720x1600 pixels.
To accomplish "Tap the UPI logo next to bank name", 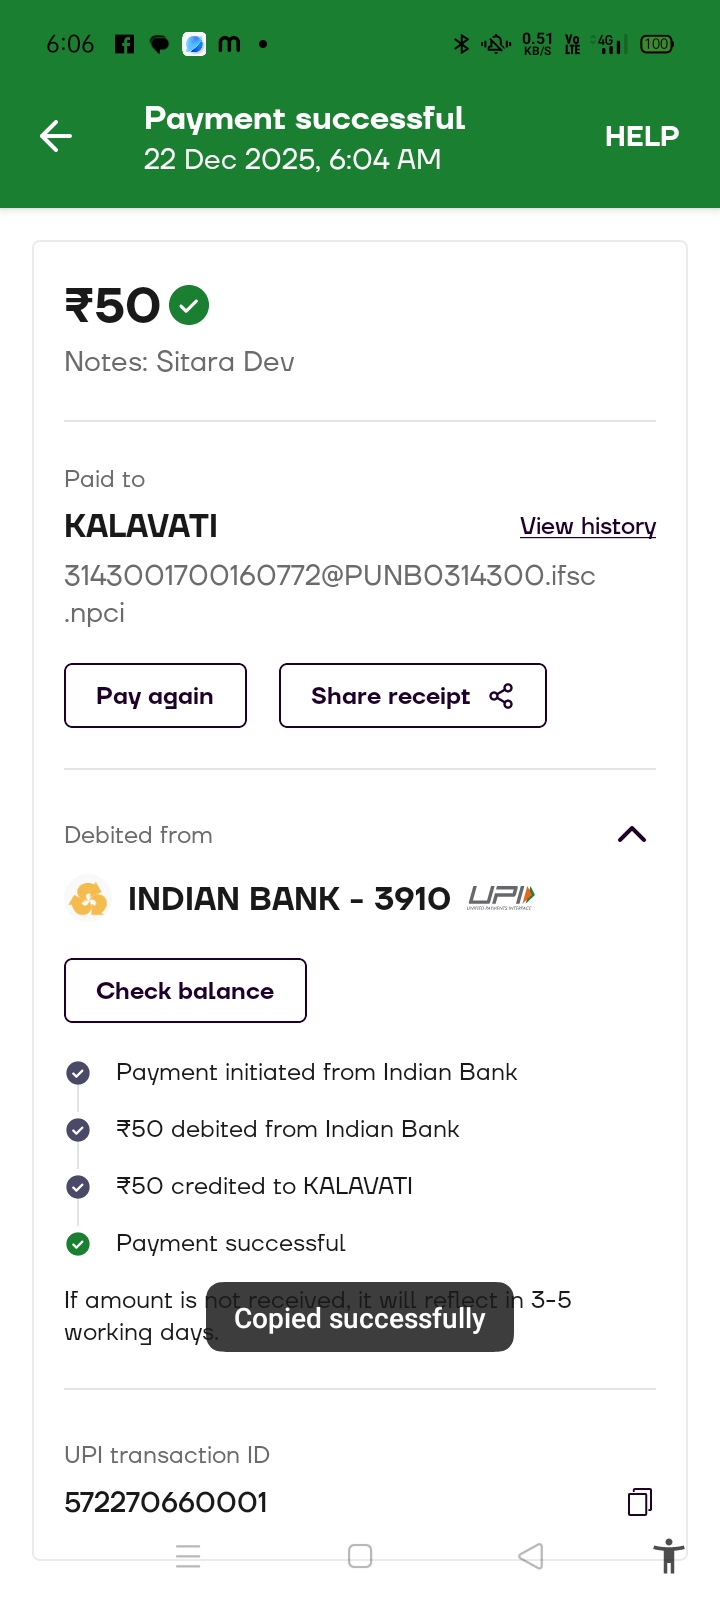I will [x=502, y=897].
